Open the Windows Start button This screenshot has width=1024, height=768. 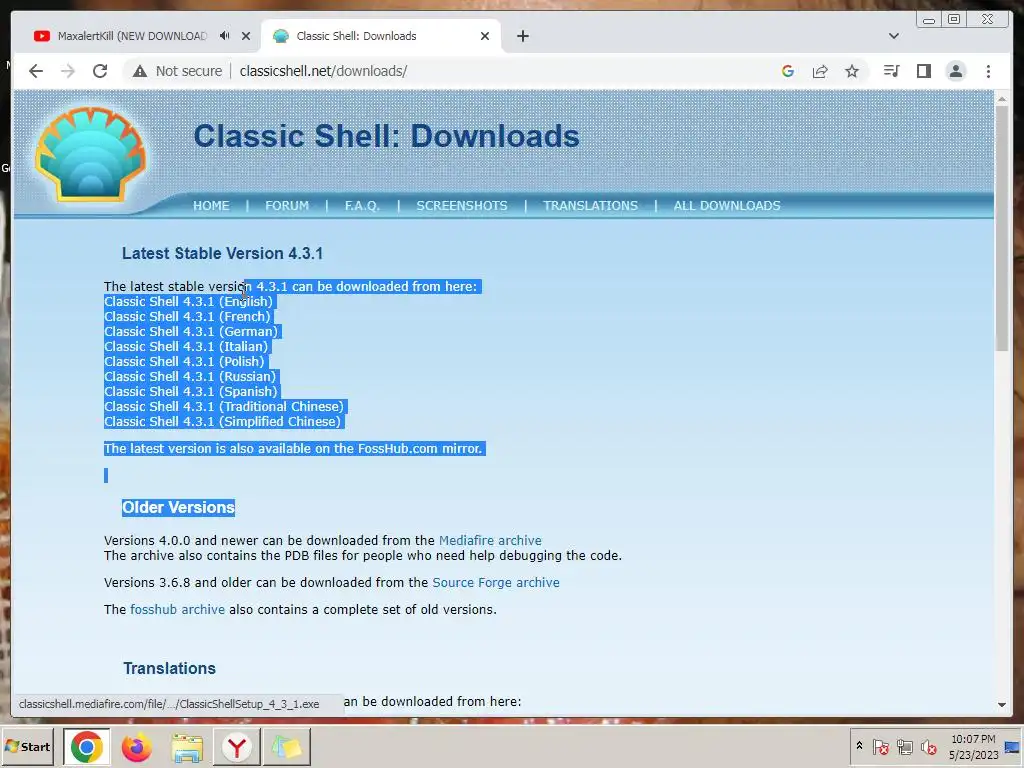28,746
